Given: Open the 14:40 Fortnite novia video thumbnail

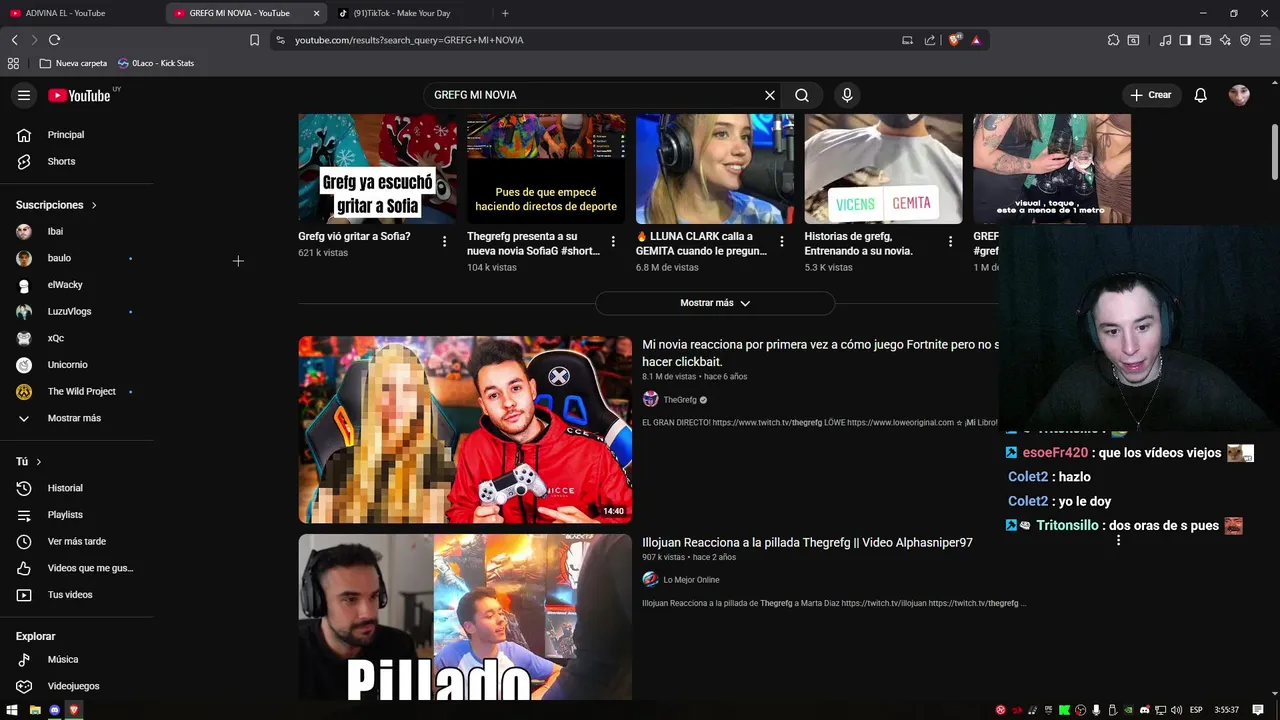Looking at the screenshot, I should (465, 430).
